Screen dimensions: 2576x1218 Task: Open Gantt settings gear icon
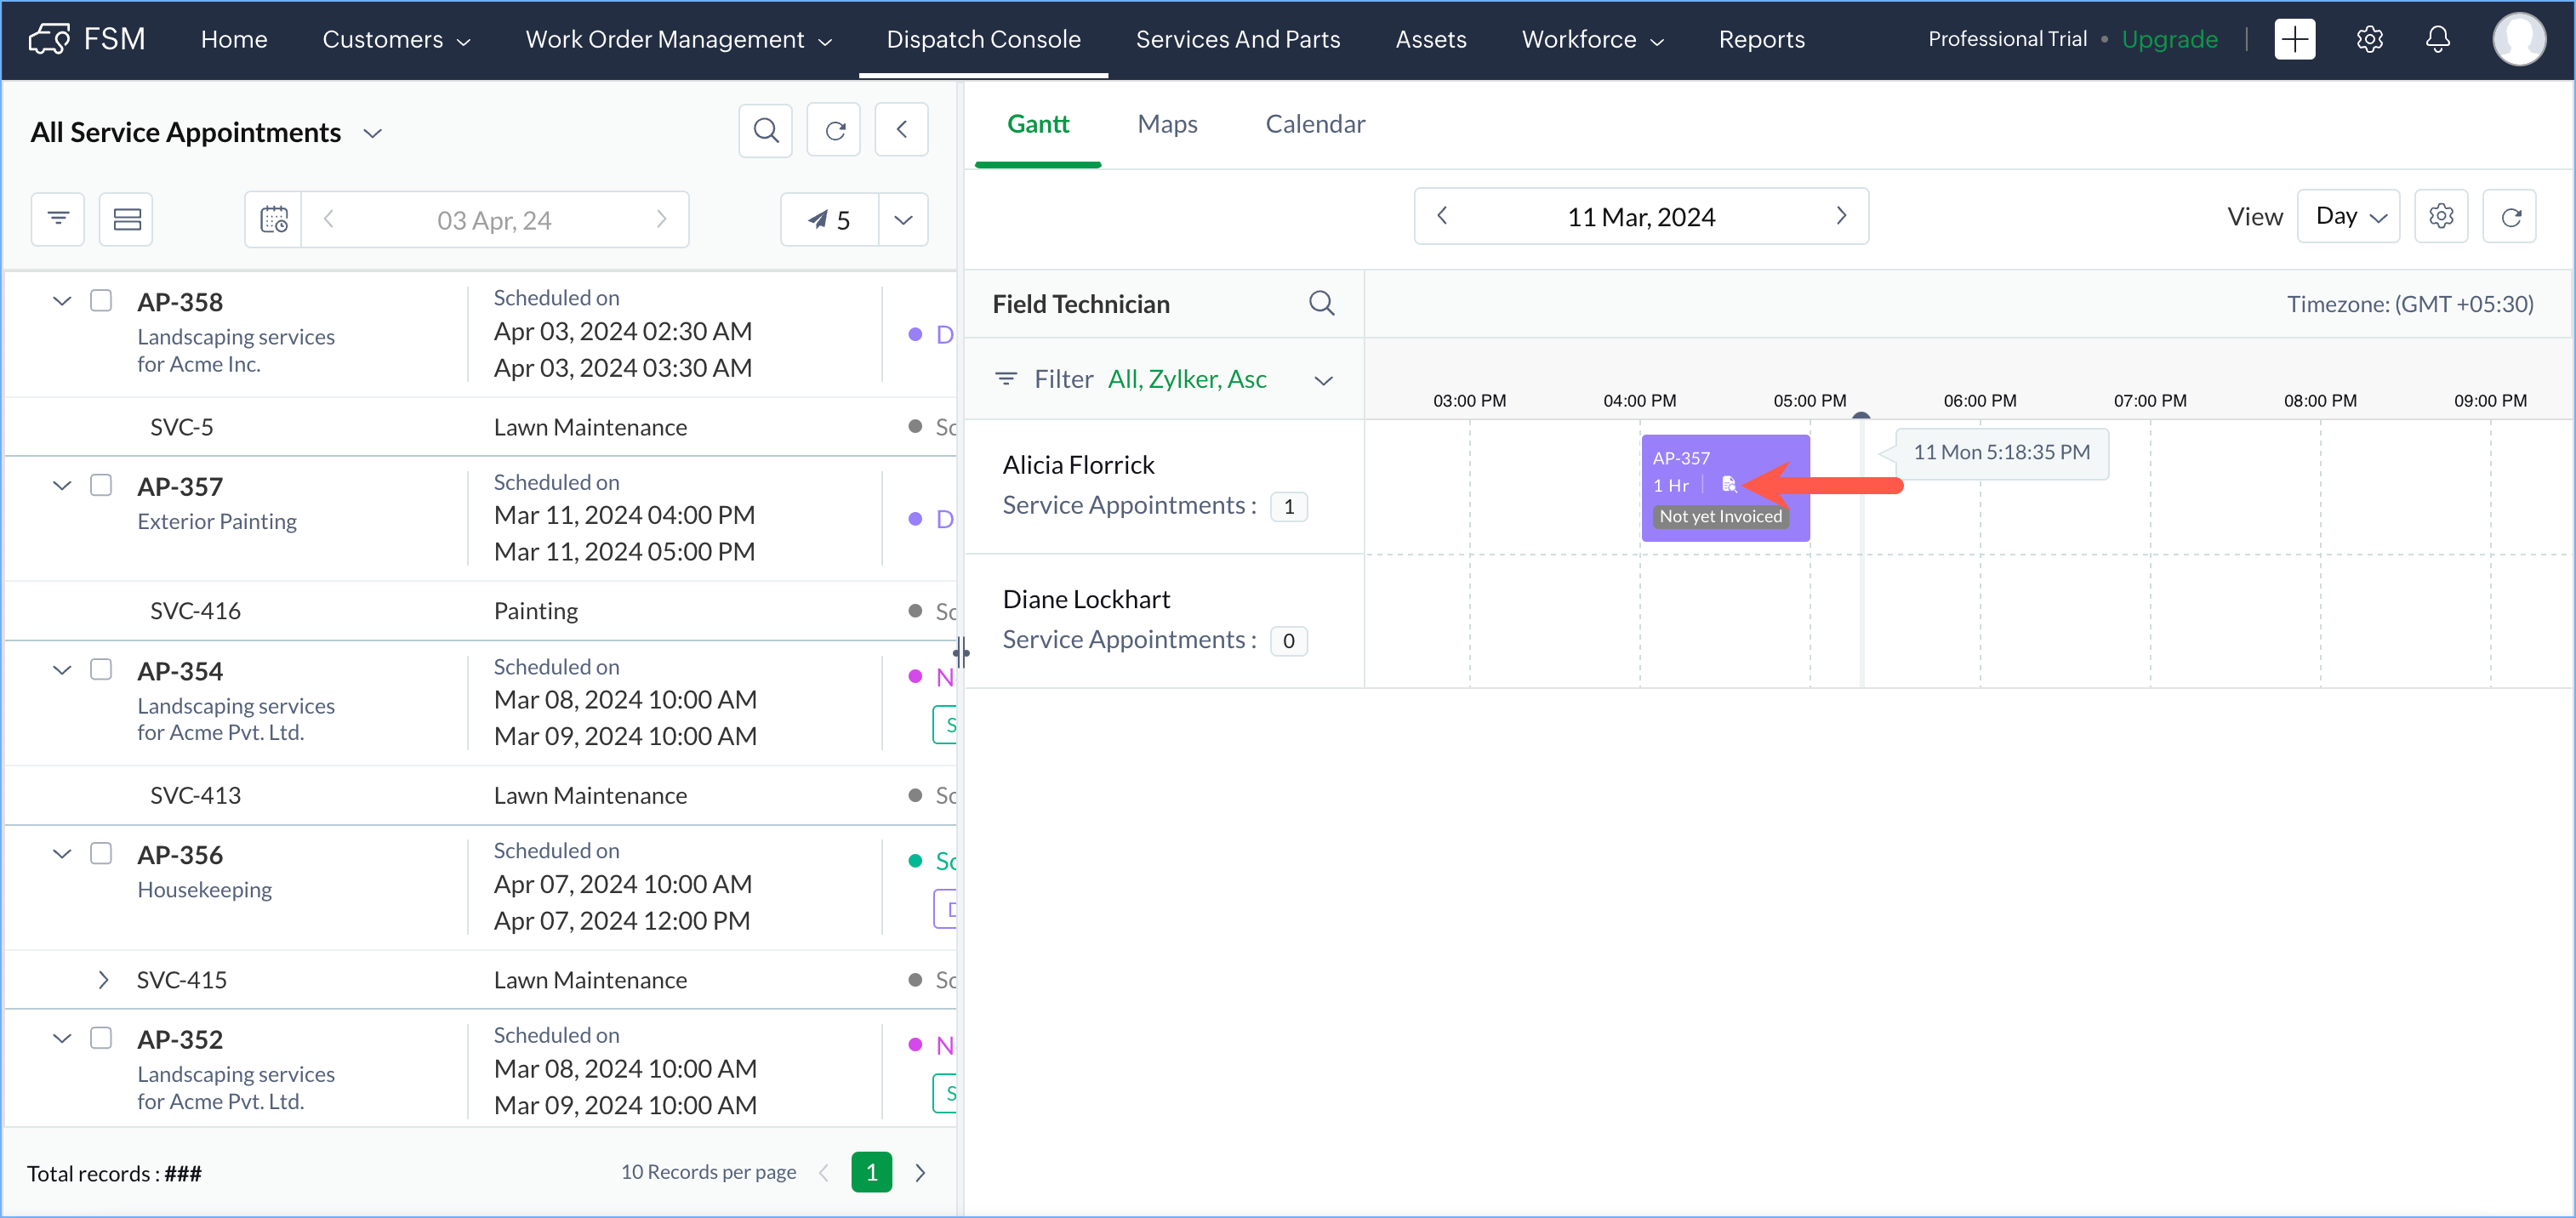(x=2440, y=216)
